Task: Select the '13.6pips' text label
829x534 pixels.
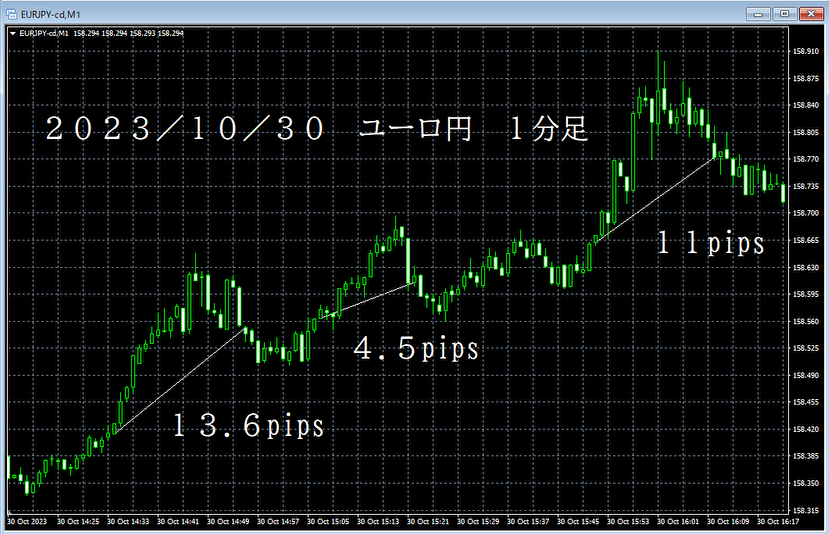Action: [x=248, y=426]
